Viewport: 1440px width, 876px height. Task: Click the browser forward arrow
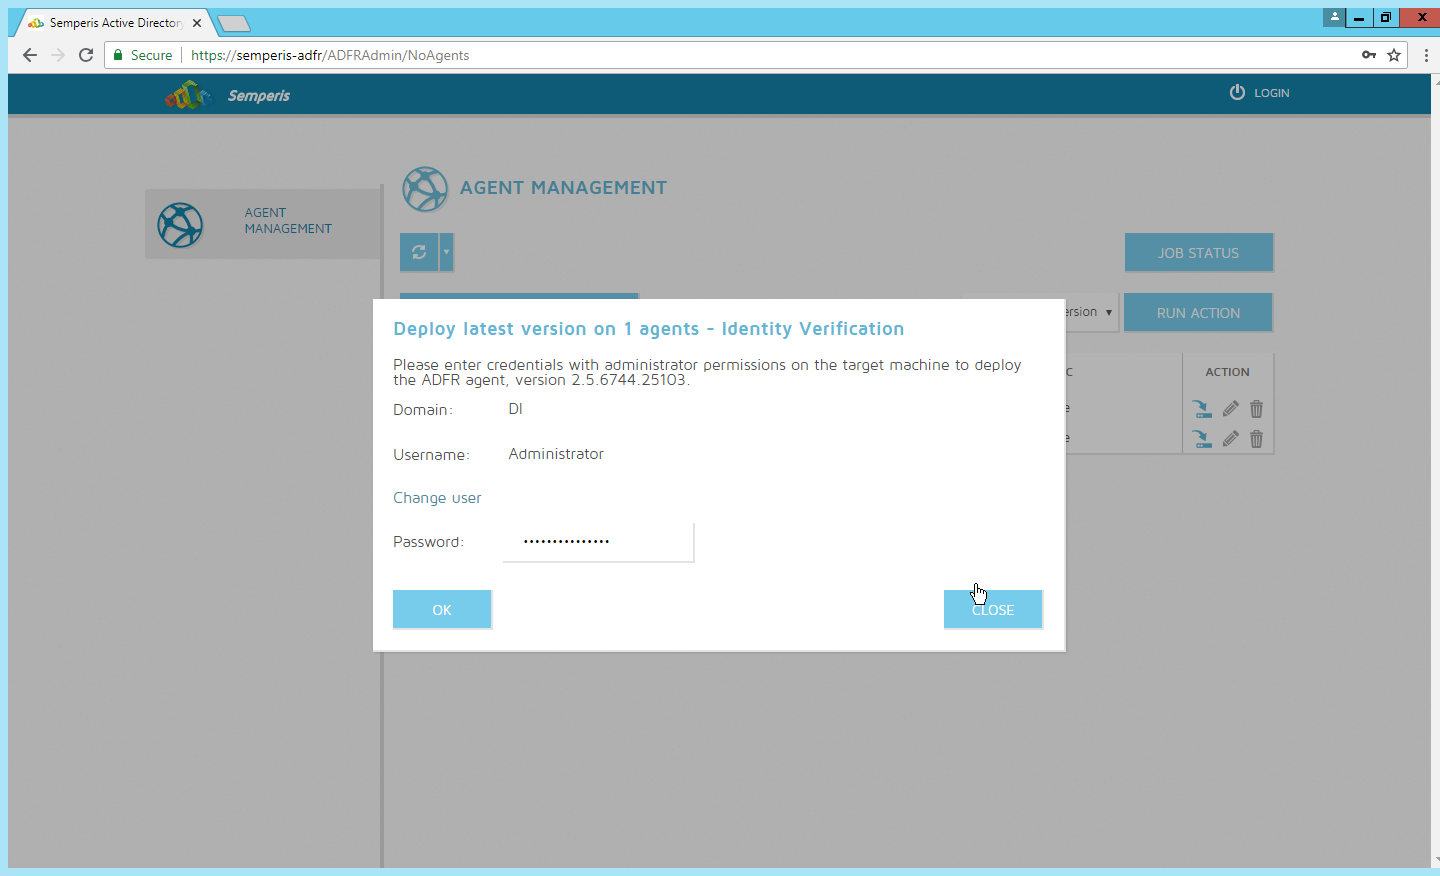pos(58,55)
